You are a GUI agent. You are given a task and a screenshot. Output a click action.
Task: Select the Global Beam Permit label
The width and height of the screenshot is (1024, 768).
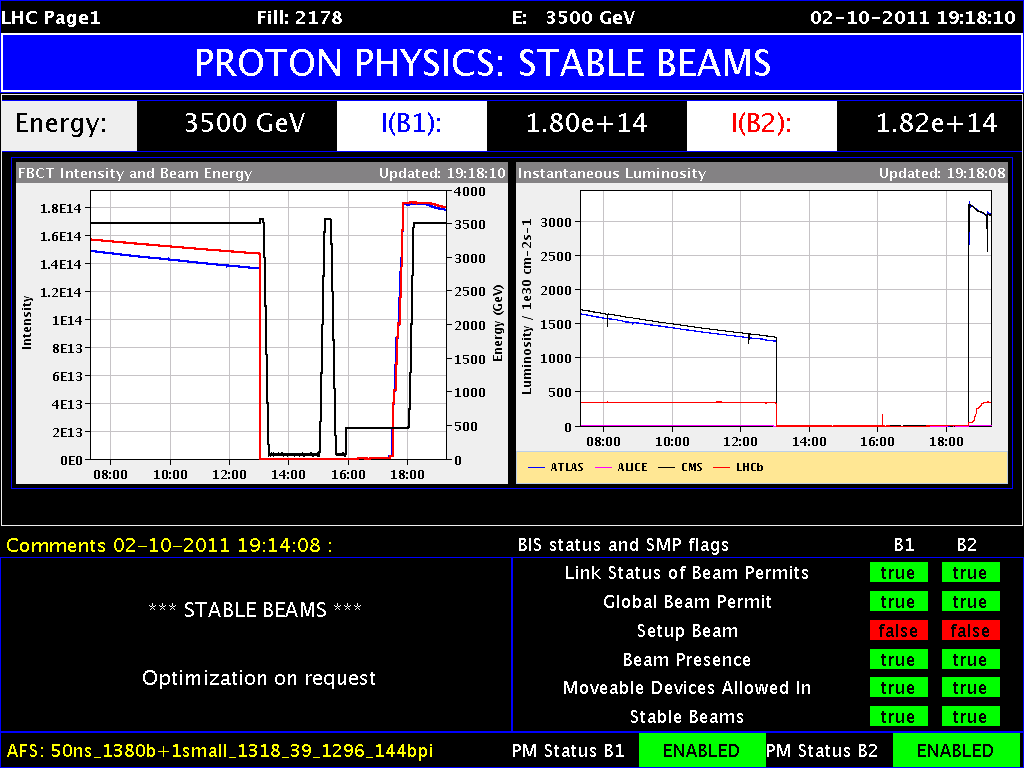687,601
